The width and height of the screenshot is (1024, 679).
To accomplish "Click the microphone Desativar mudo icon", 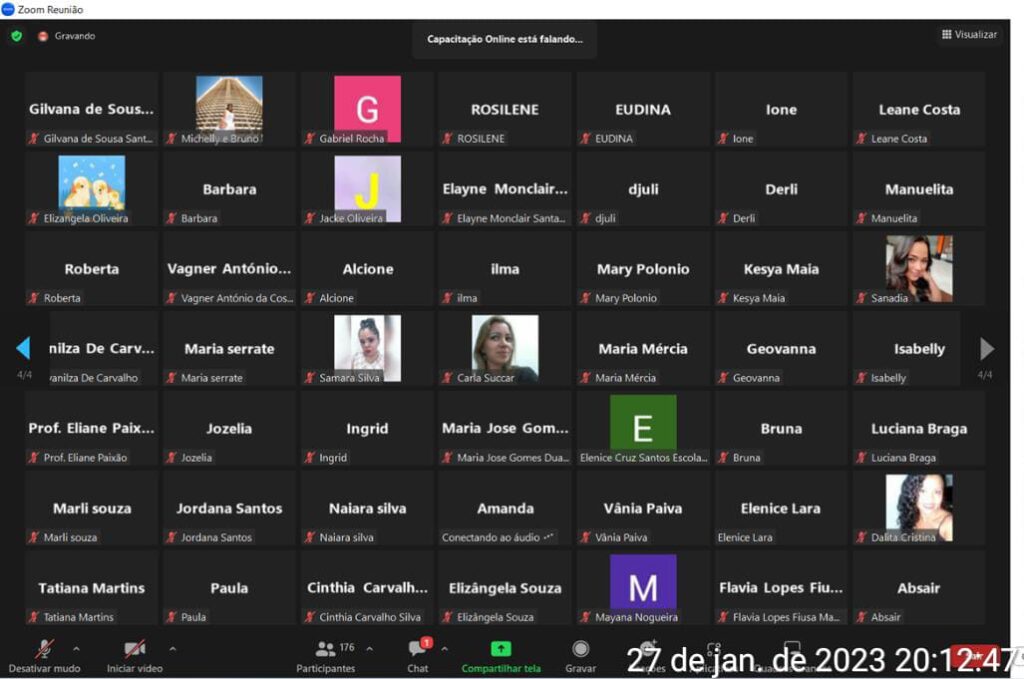I will click(44, 649).
